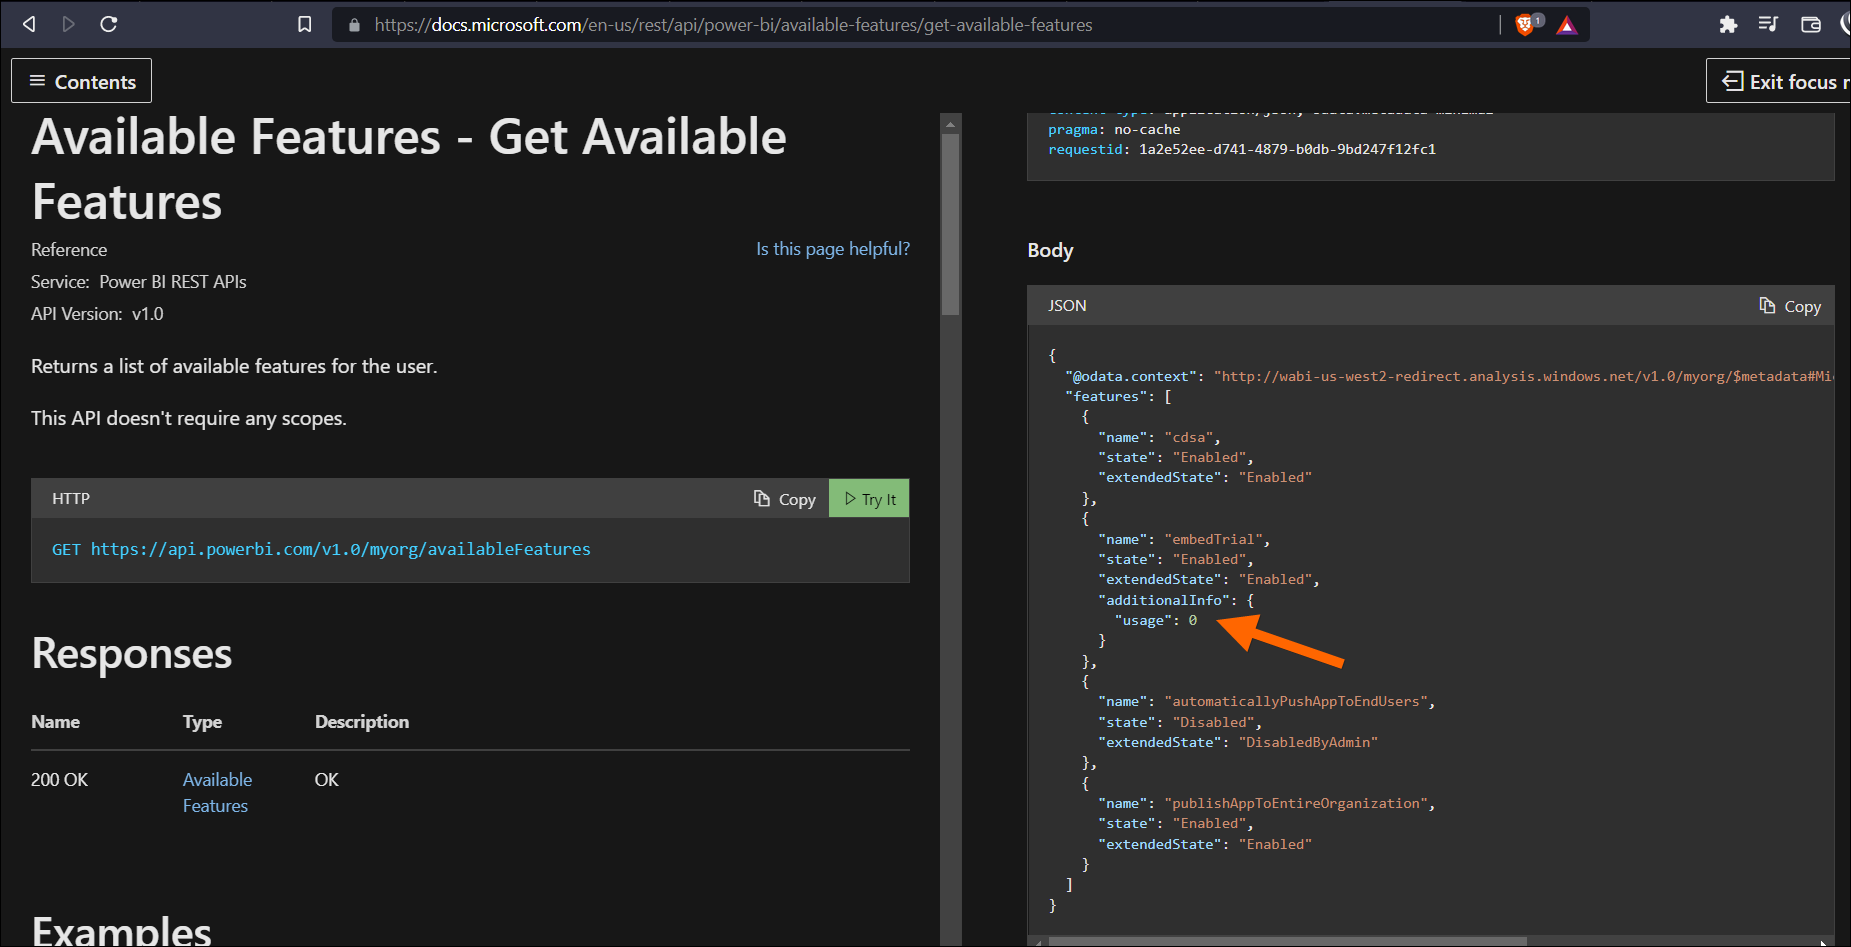Open the Brave Rewards triangle icon
1851x947 pixels.
coord(1567,25)
